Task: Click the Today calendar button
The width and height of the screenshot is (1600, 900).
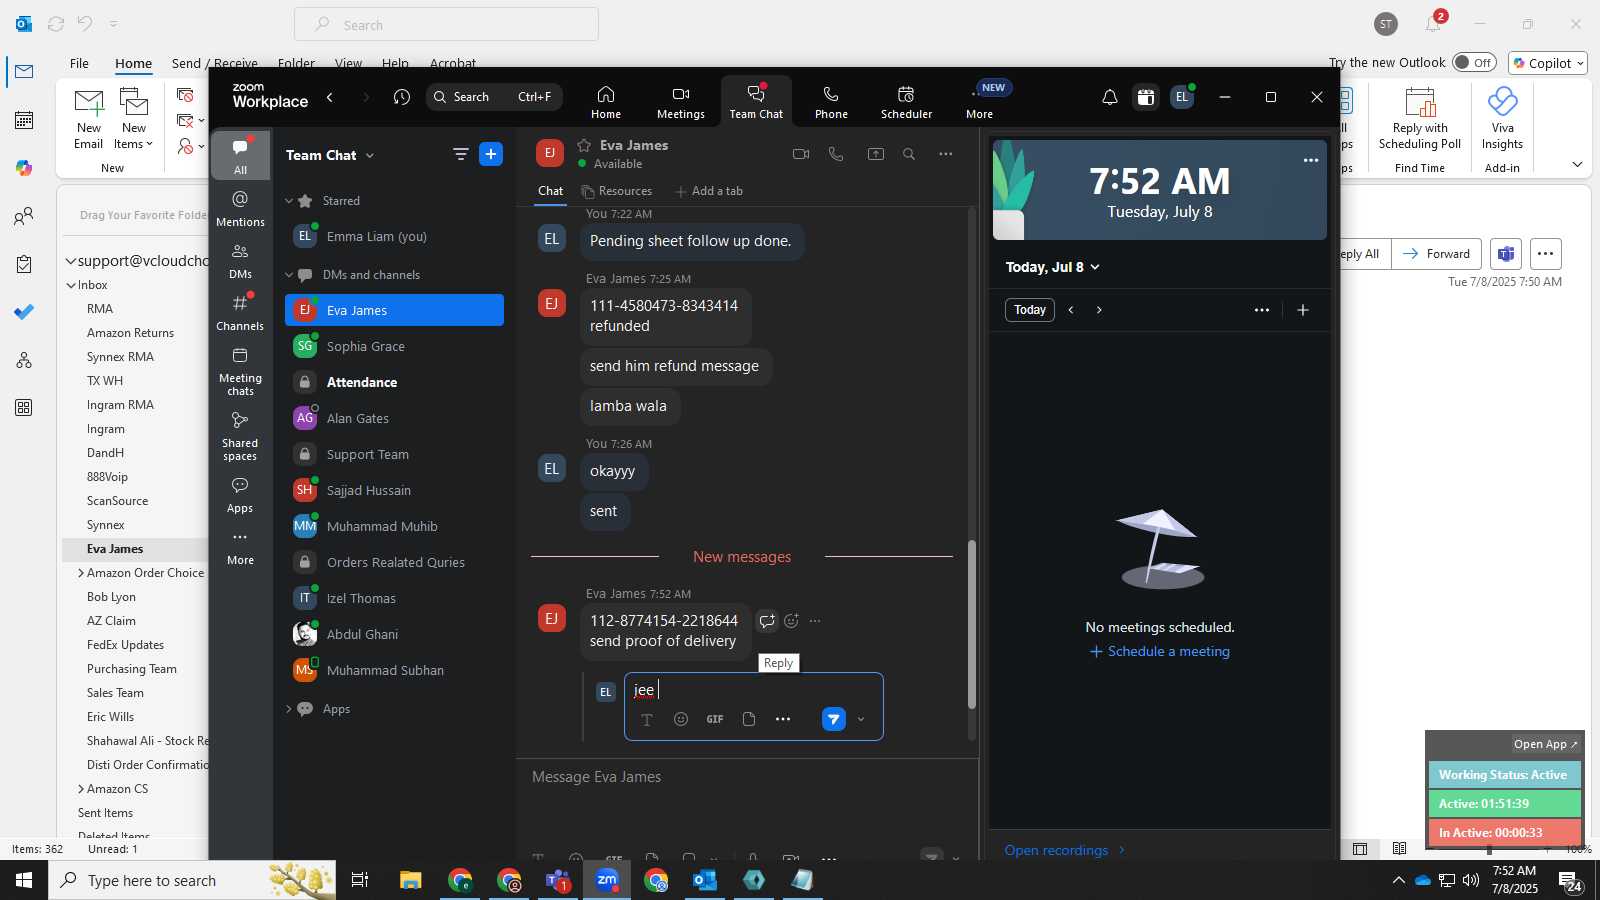Action: coord(1029,310)
